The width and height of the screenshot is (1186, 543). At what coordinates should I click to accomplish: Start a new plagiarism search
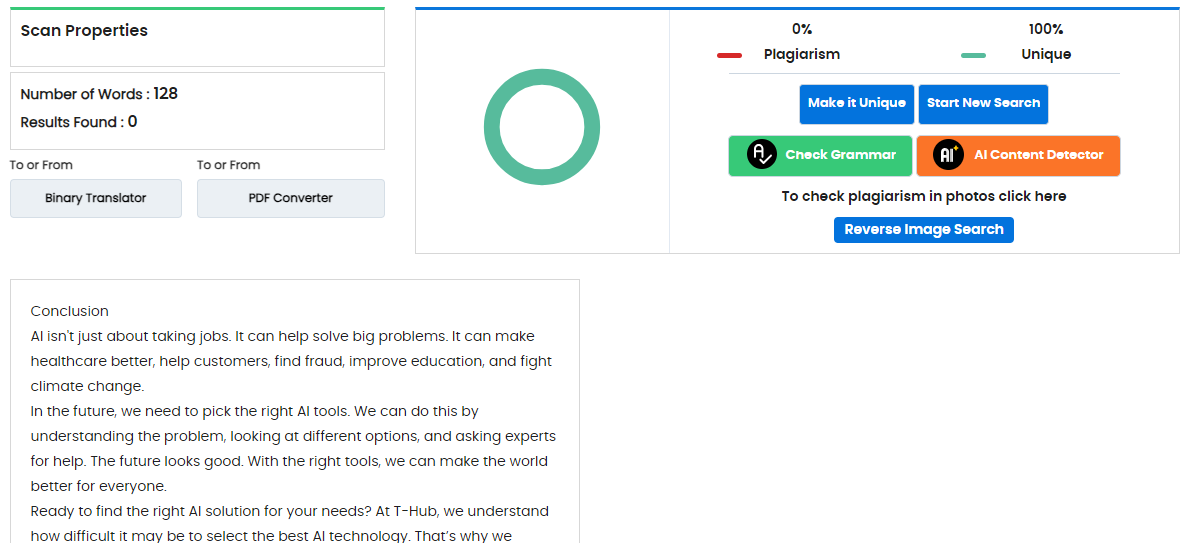coord(983,103)
